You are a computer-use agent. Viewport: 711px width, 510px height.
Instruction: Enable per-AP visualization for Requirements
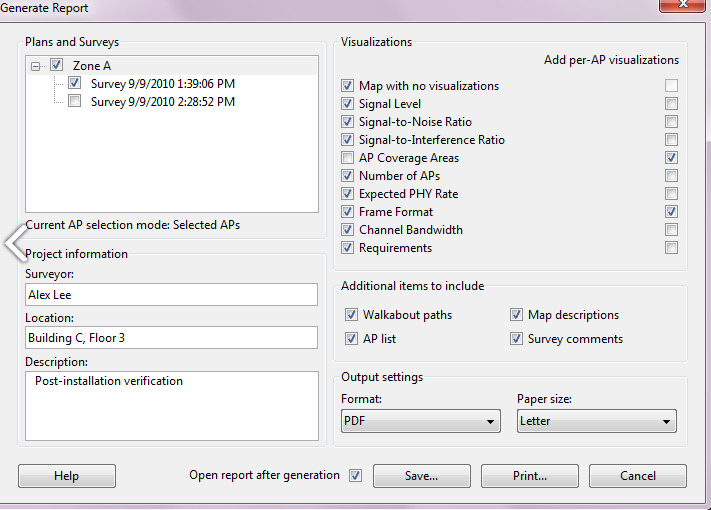pos(672,248)
